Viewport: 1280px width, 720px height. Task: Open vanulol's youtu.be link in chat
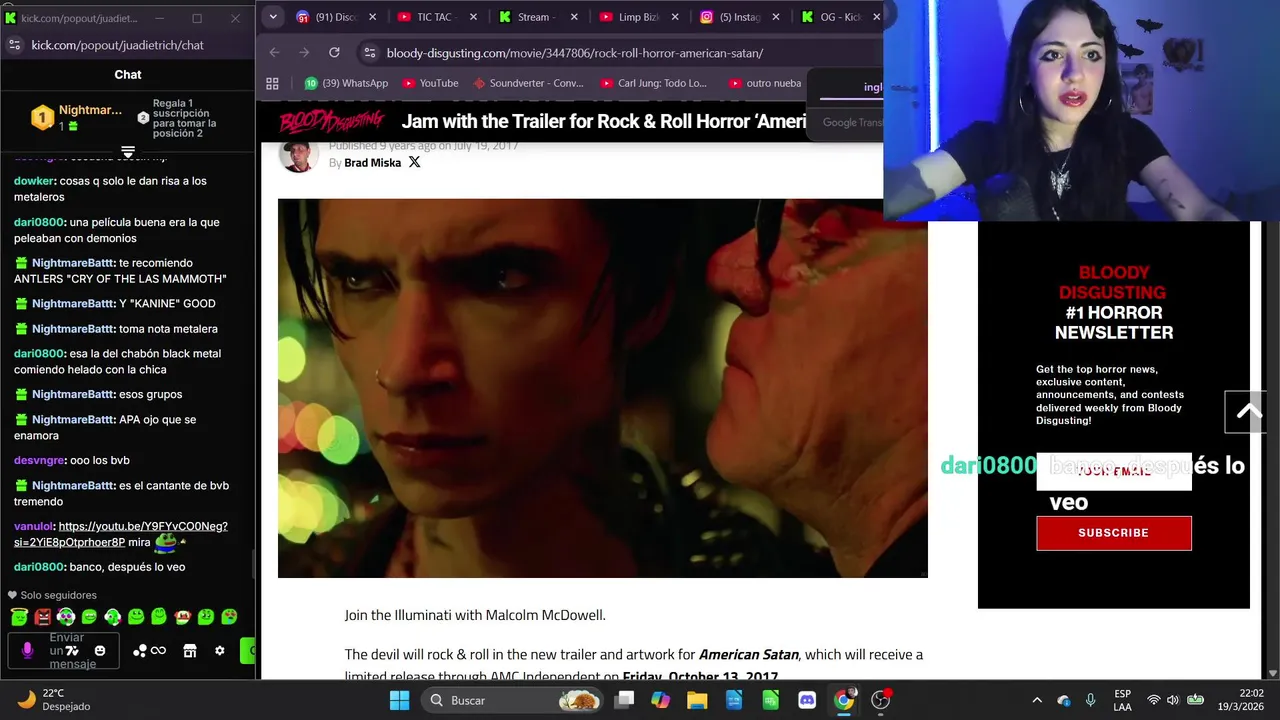click(121, 534)
